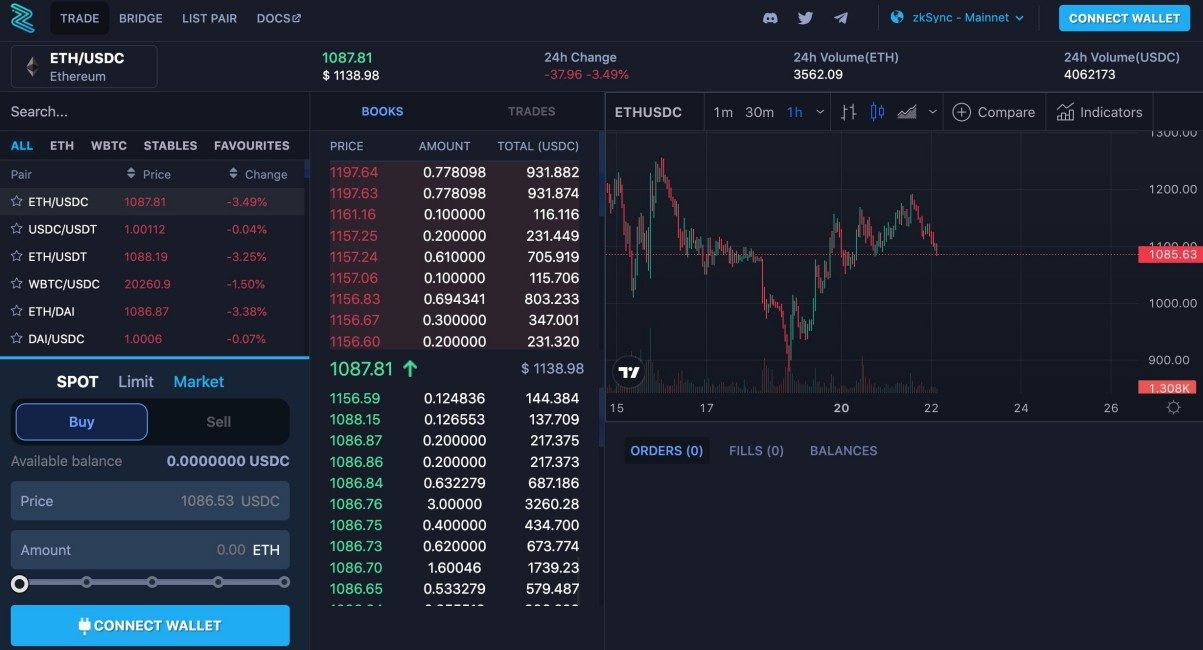The width and height of the screenshot is (1203, 650).
Task: Sort pairs by Change column
Action: 258,174
